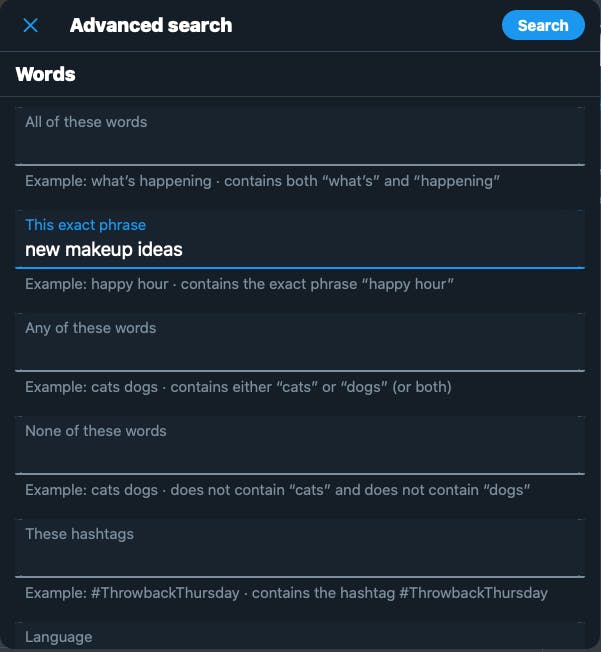Click the blue Search button
This screenshot has height=652, width=601.
coord(543,25)
